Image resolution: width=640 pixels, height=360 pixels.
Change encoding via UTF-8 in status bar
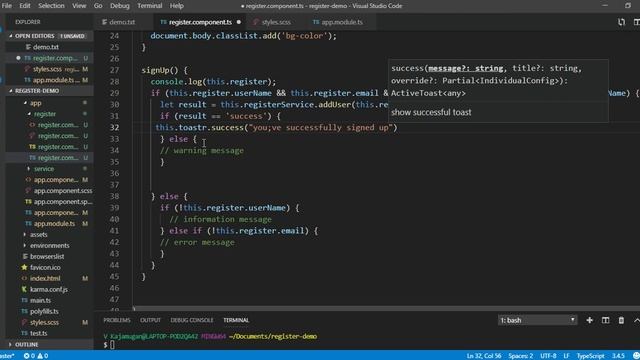(x=548, y=356)
